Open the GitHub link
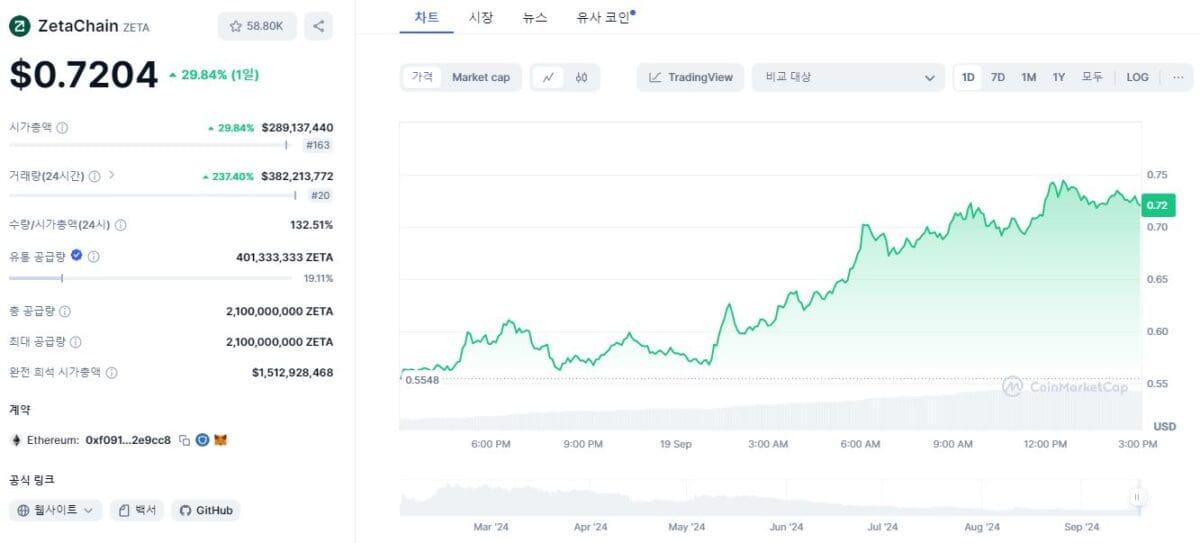The image size is (1200, 543). point(206,510)
